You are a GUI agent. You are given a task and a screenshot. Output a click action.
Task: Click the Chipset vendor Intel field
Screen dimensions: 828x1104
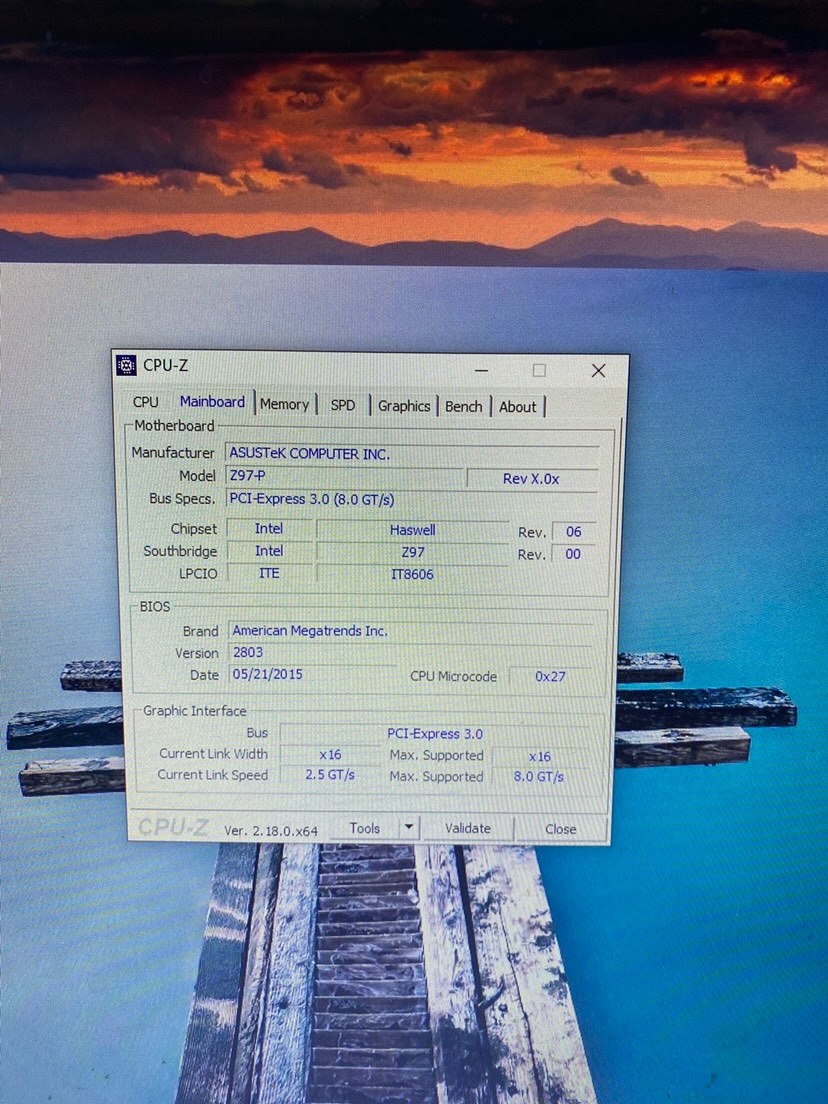click(269, 529)
